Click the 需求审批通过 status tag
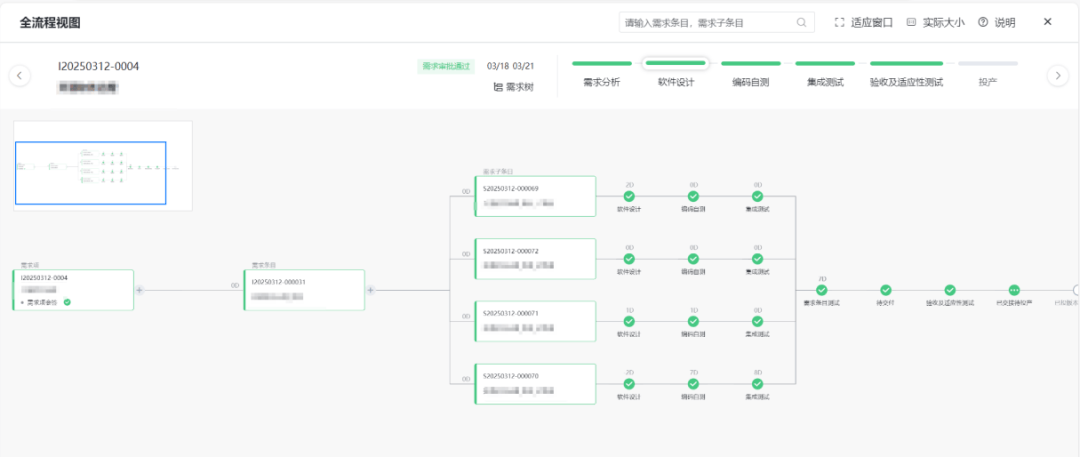The image size is (1080, 457). (x=446, y=66)
